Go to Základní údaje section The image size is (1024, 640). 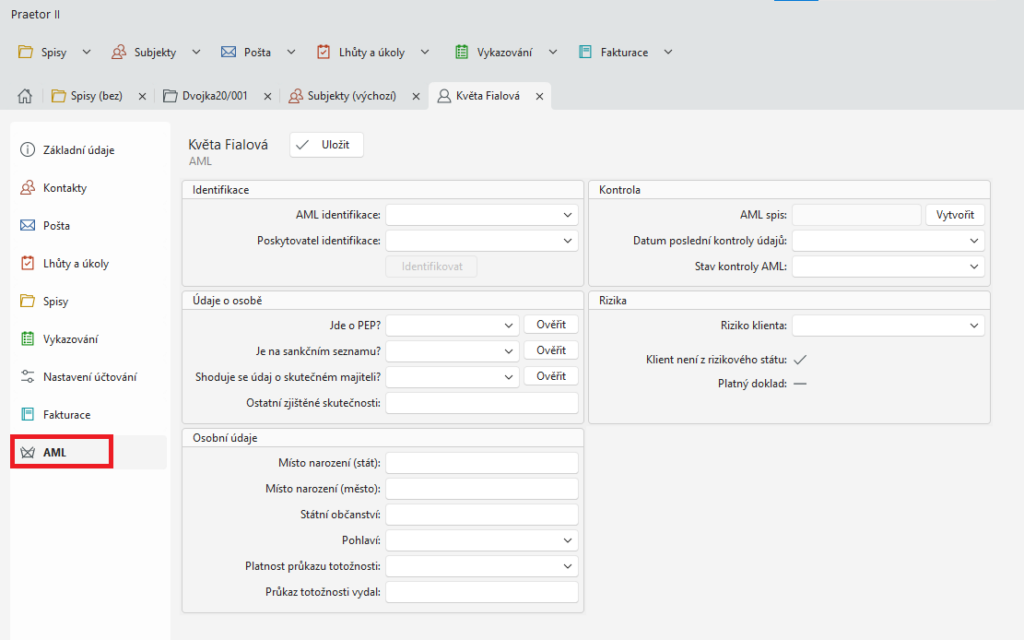click(x=78, y=150)
